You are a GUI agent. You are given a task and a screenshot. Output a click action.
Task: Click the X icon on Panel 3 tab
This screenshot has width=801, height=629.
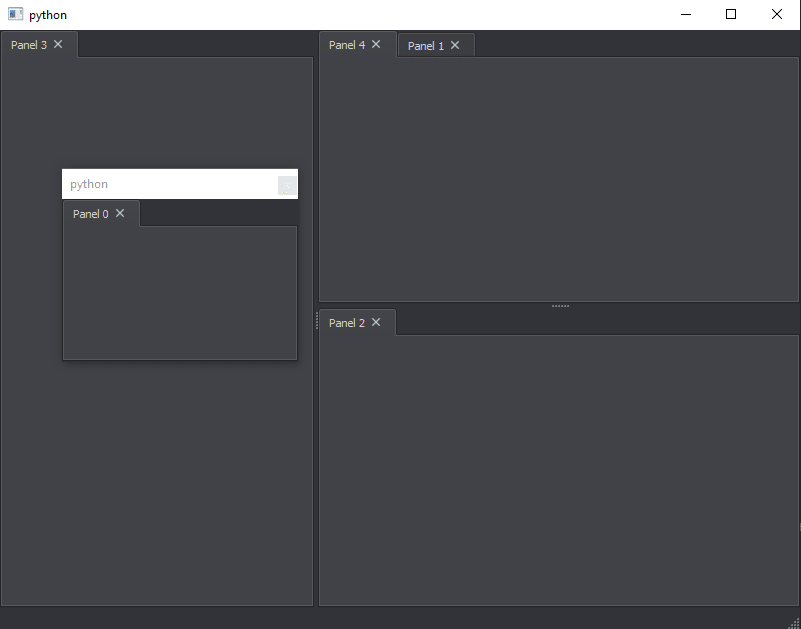tap(58, 44)
